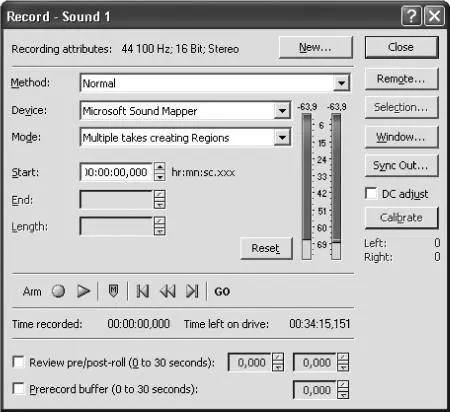Enable the Prerecord buffer checkbox
This screenshot has height=412, width=450.
(18, 388)
